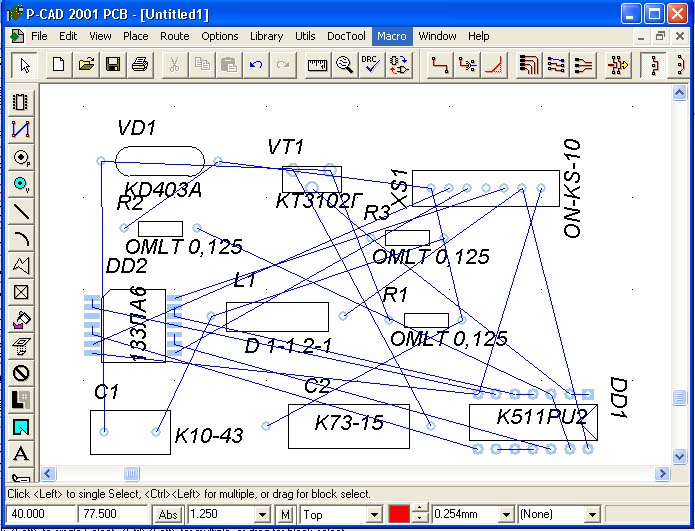Redo the last action

tap(283, 65)
